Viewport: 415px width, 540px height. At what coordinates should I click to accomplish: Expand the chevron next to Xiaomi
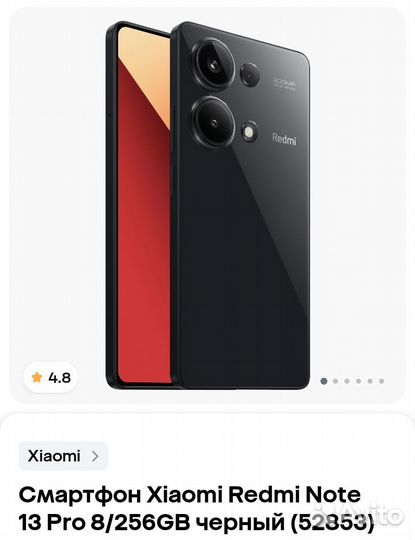(x=95, y=456)
